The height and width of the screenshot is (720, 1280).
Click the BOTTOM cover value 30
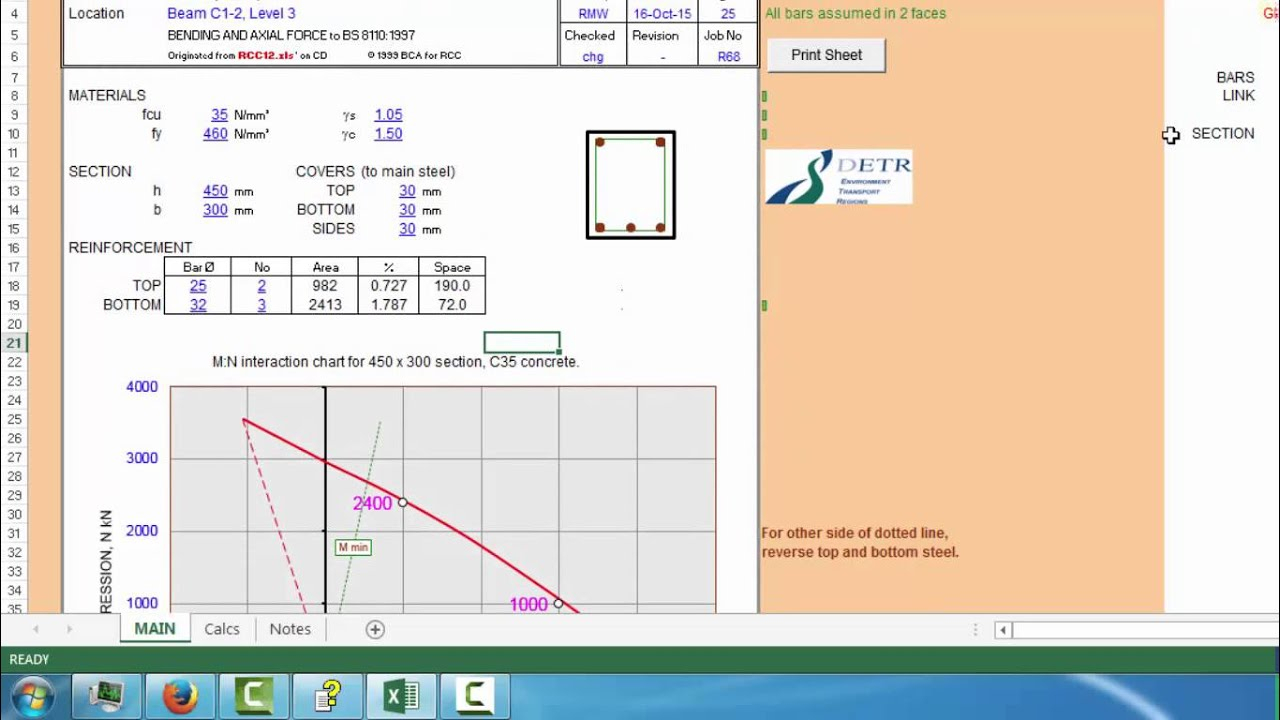pyautogui.click(x=407, y=210)
